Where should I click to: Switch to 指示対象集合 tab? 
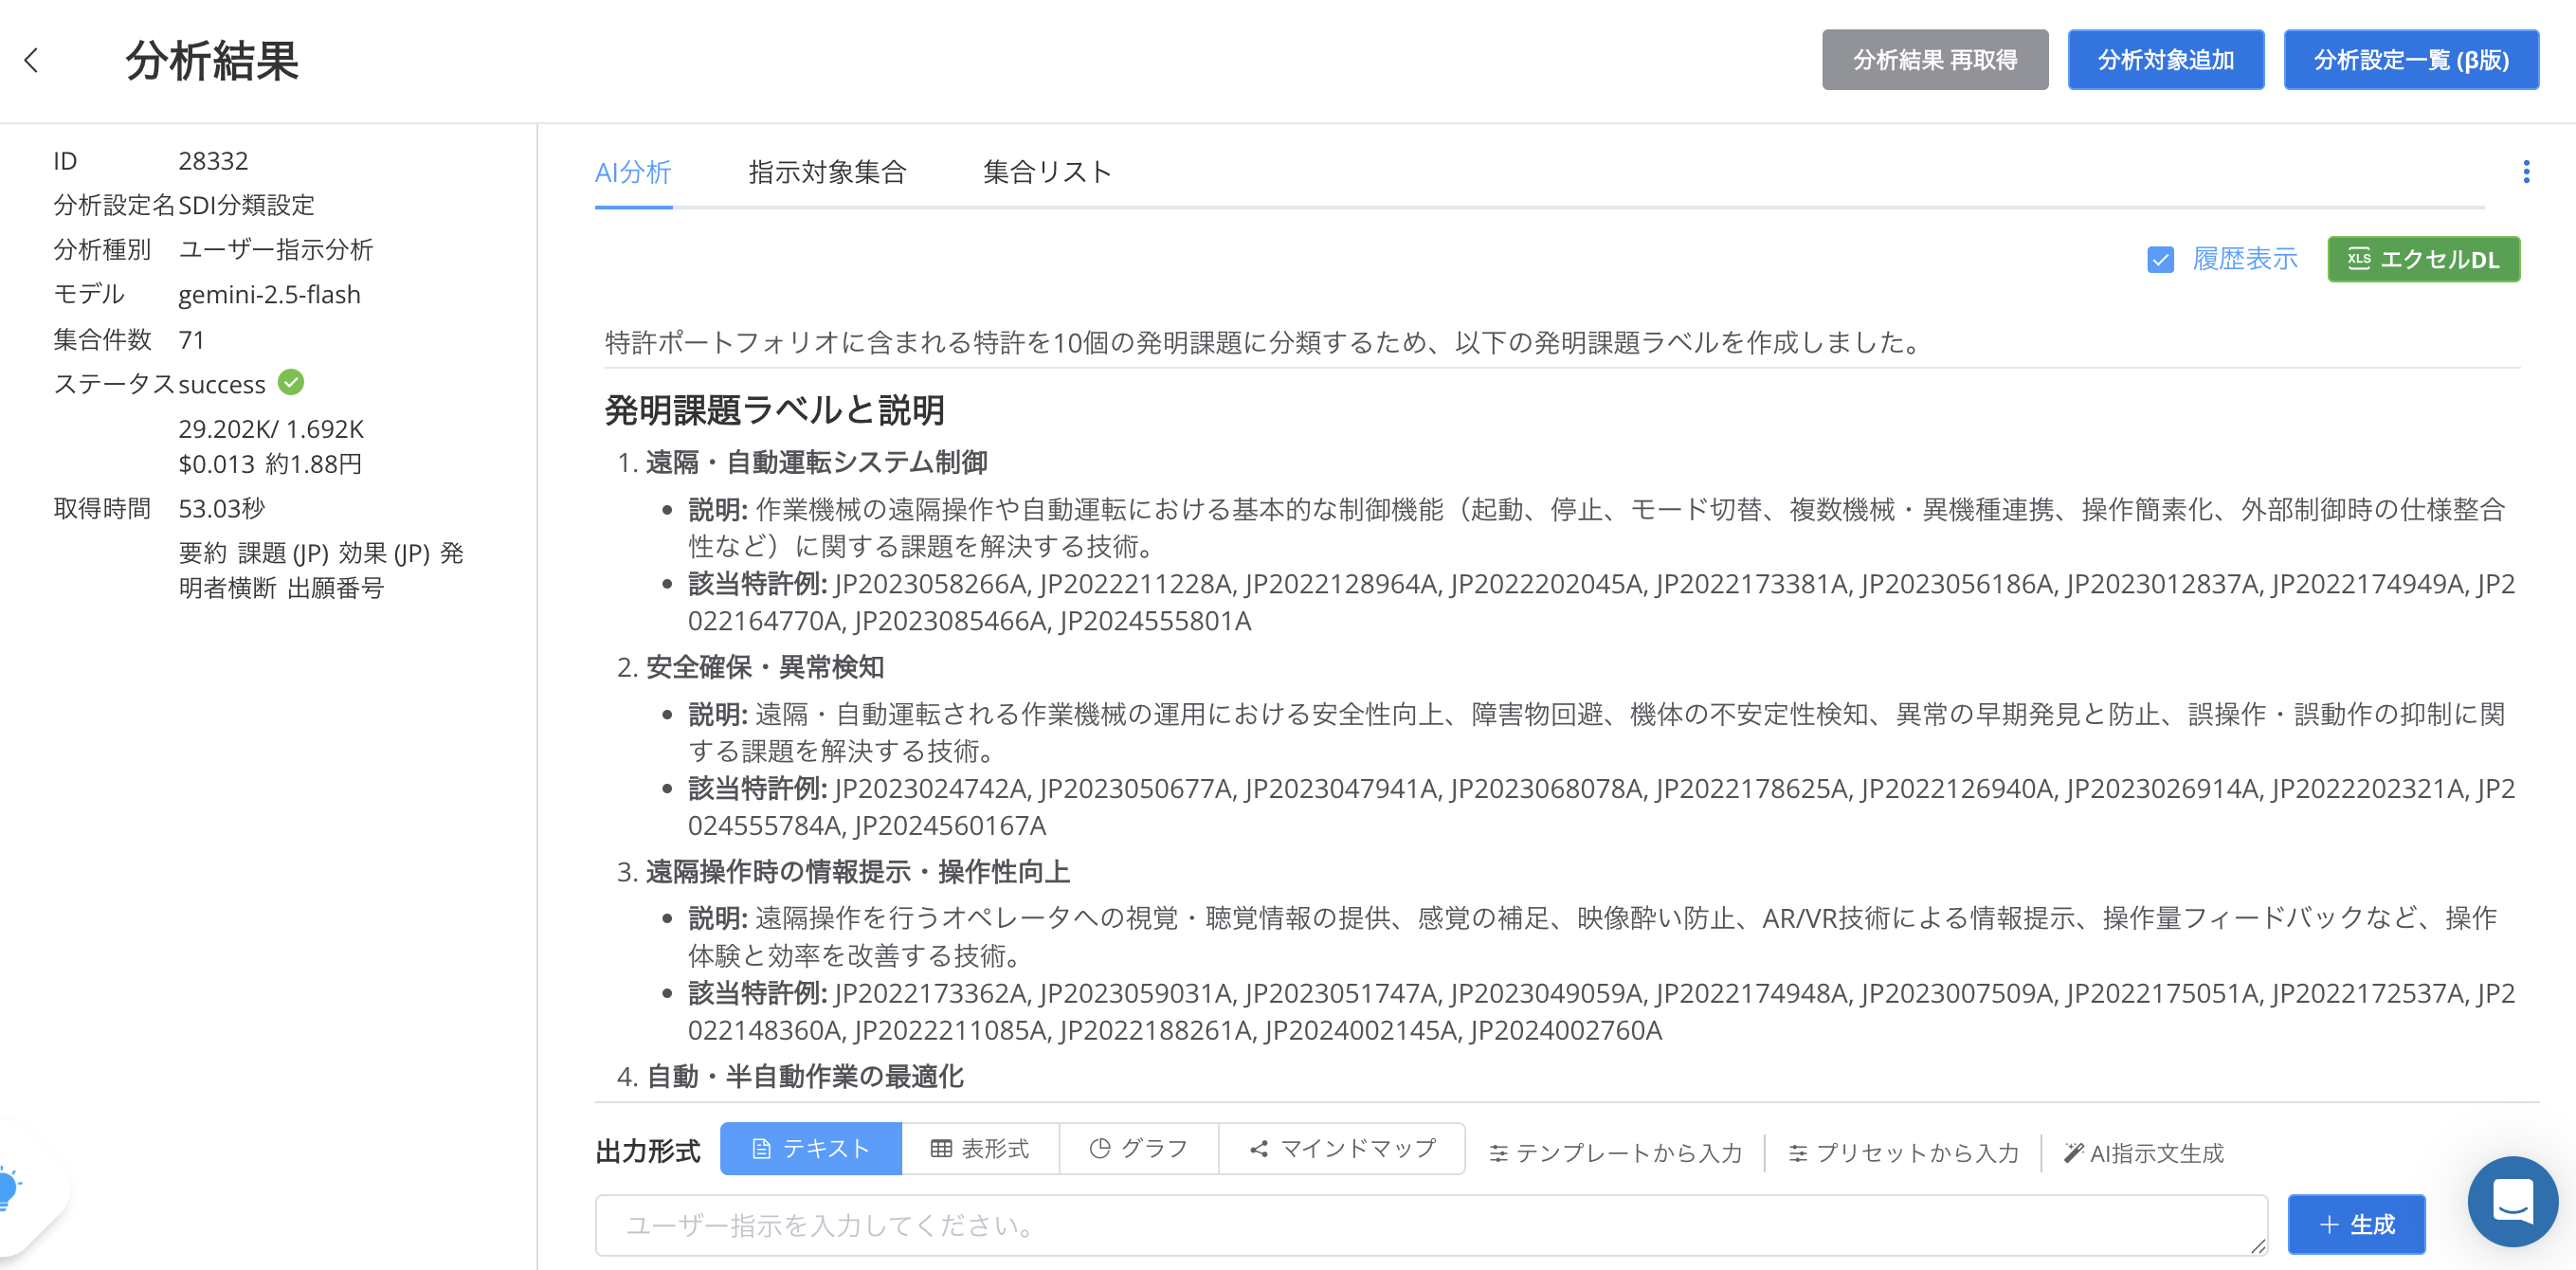[827, 172]
